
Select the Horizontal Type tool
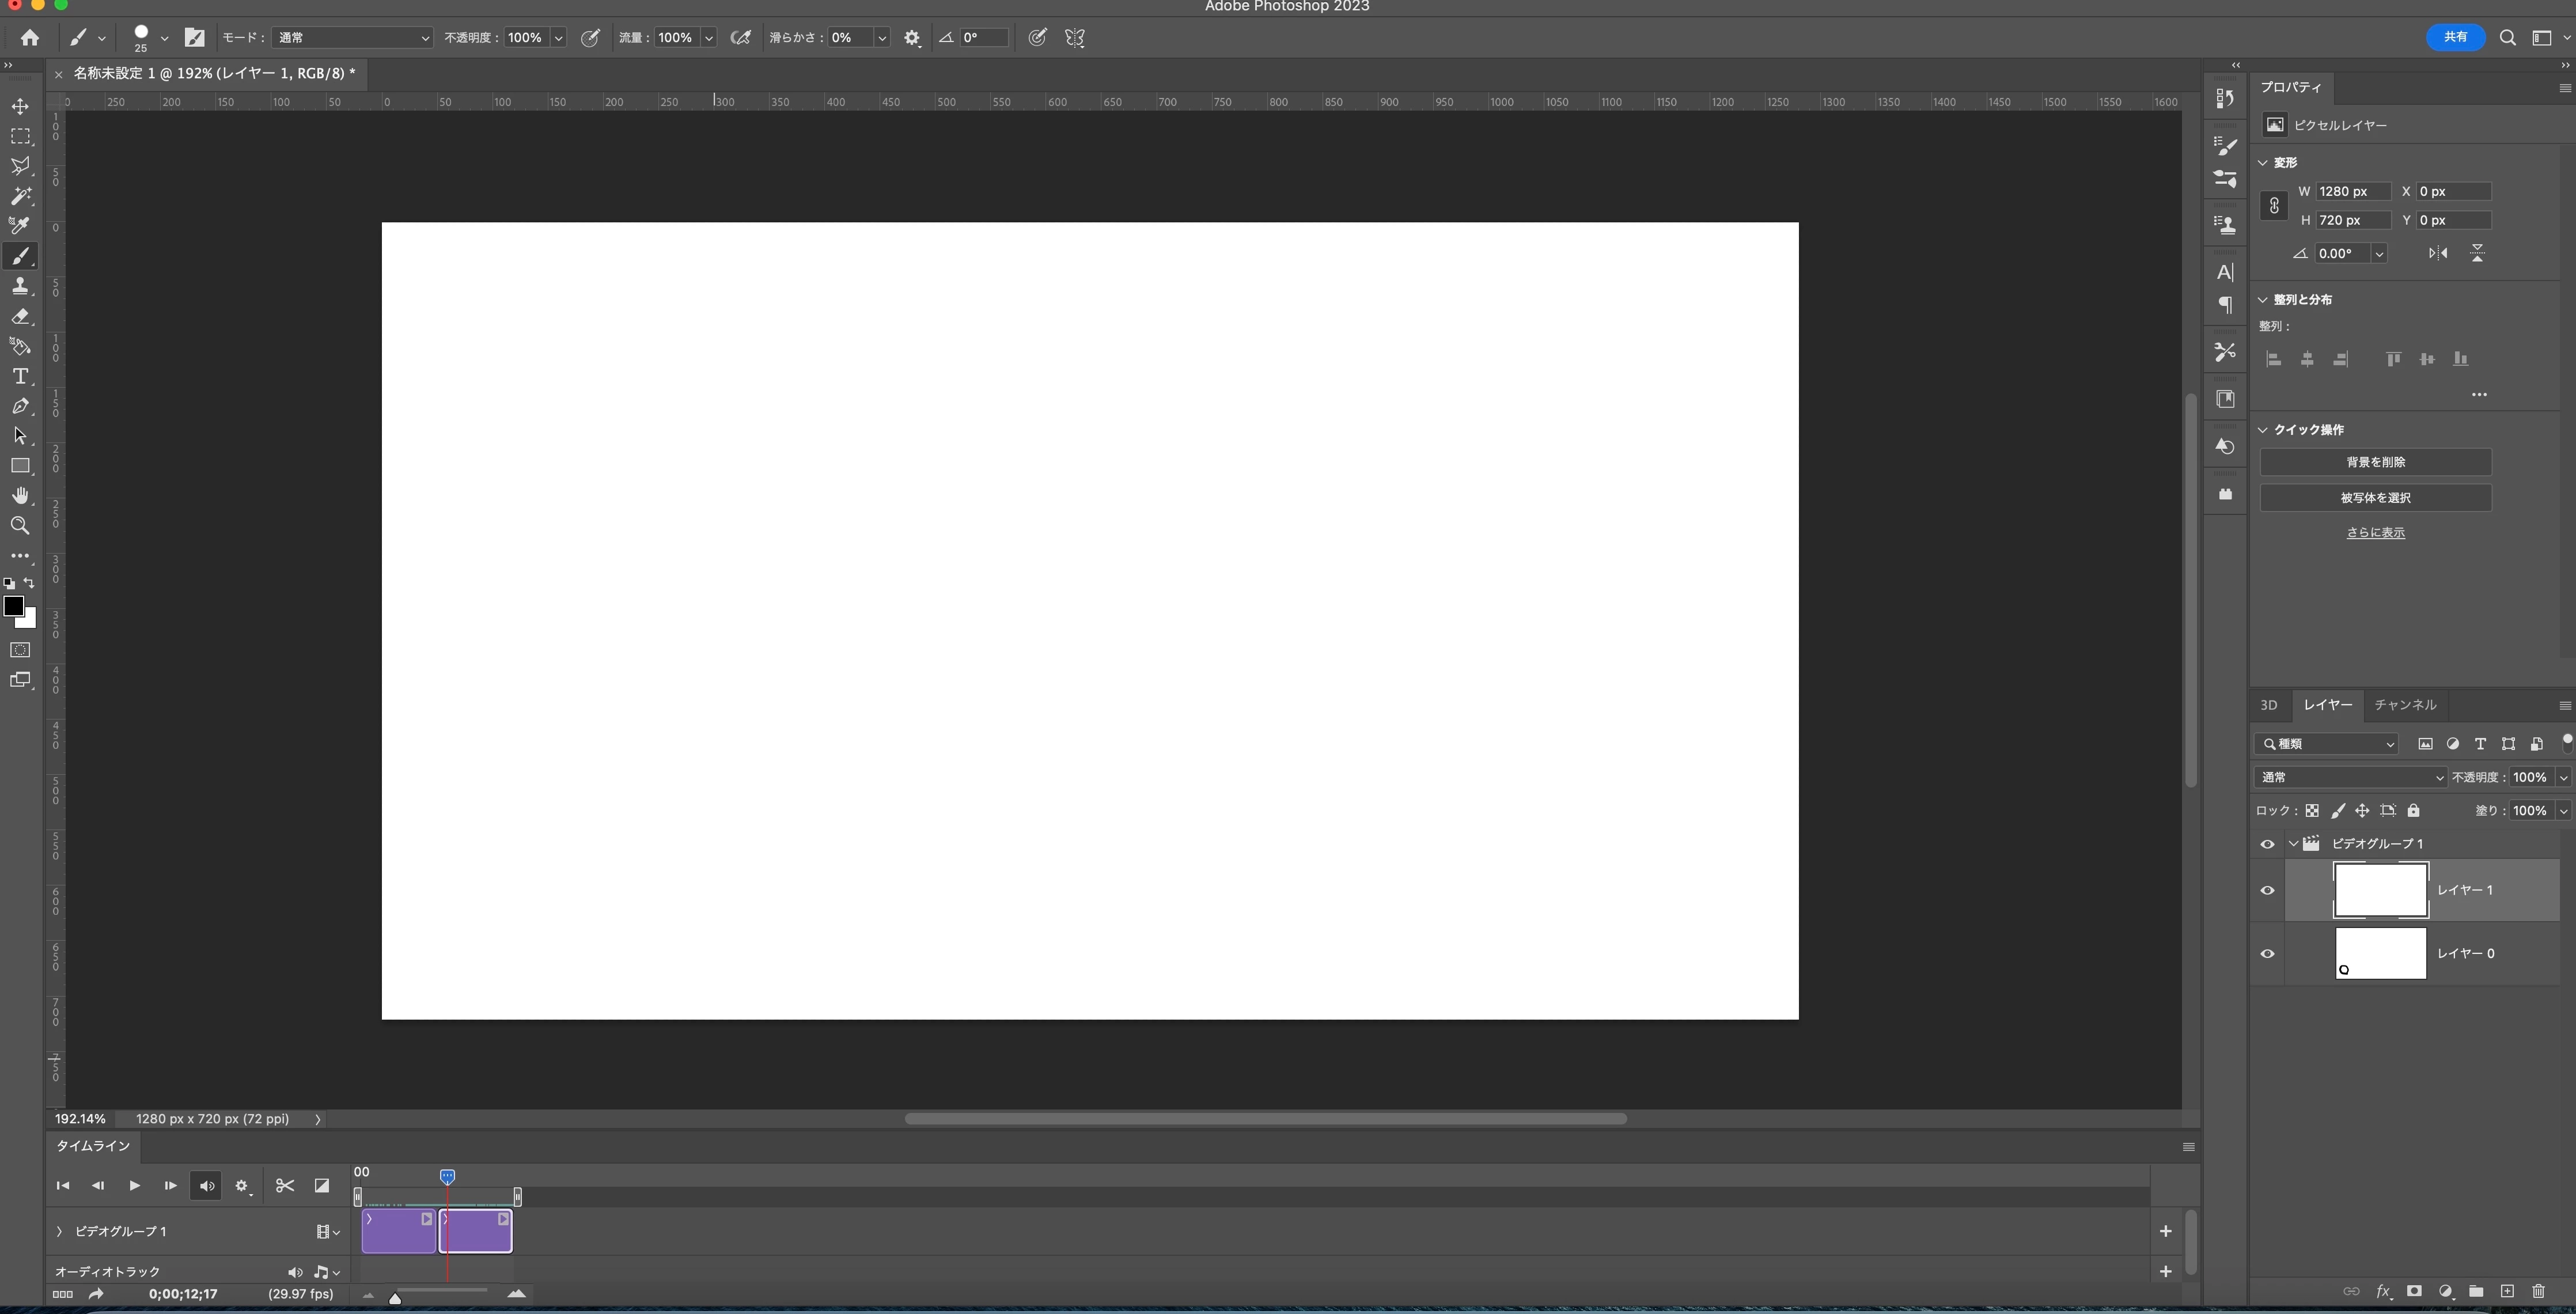[20, 377]
